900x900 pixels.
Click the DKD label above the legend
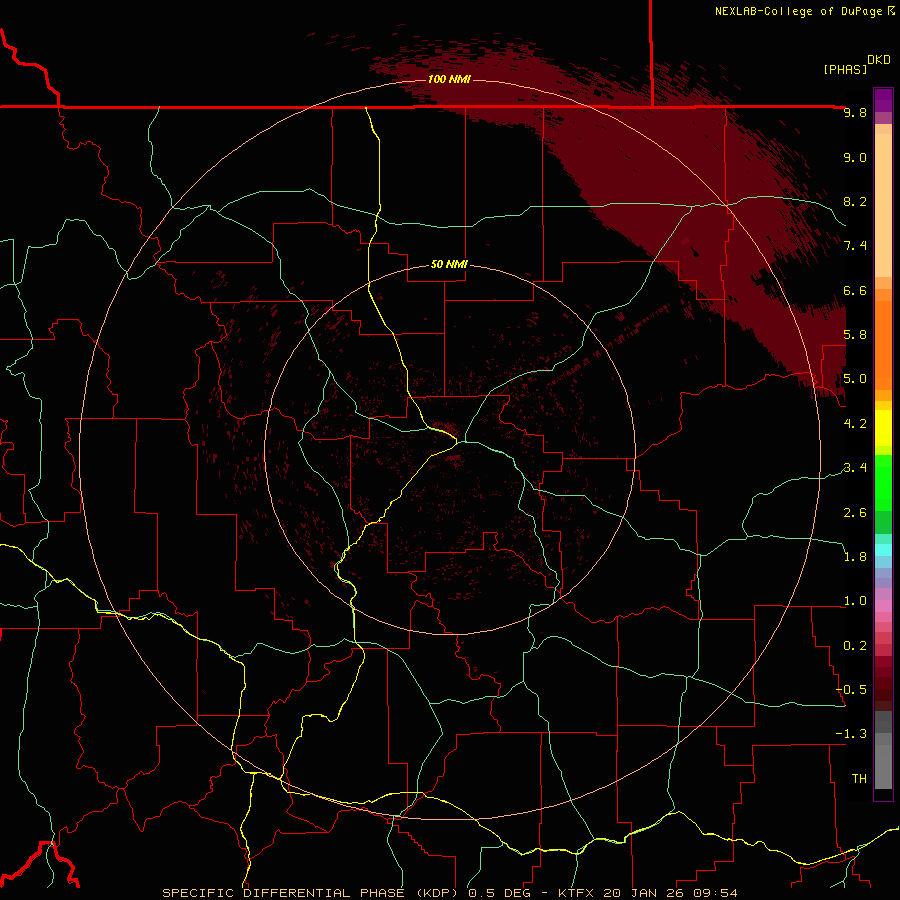(x=878, y=60)
